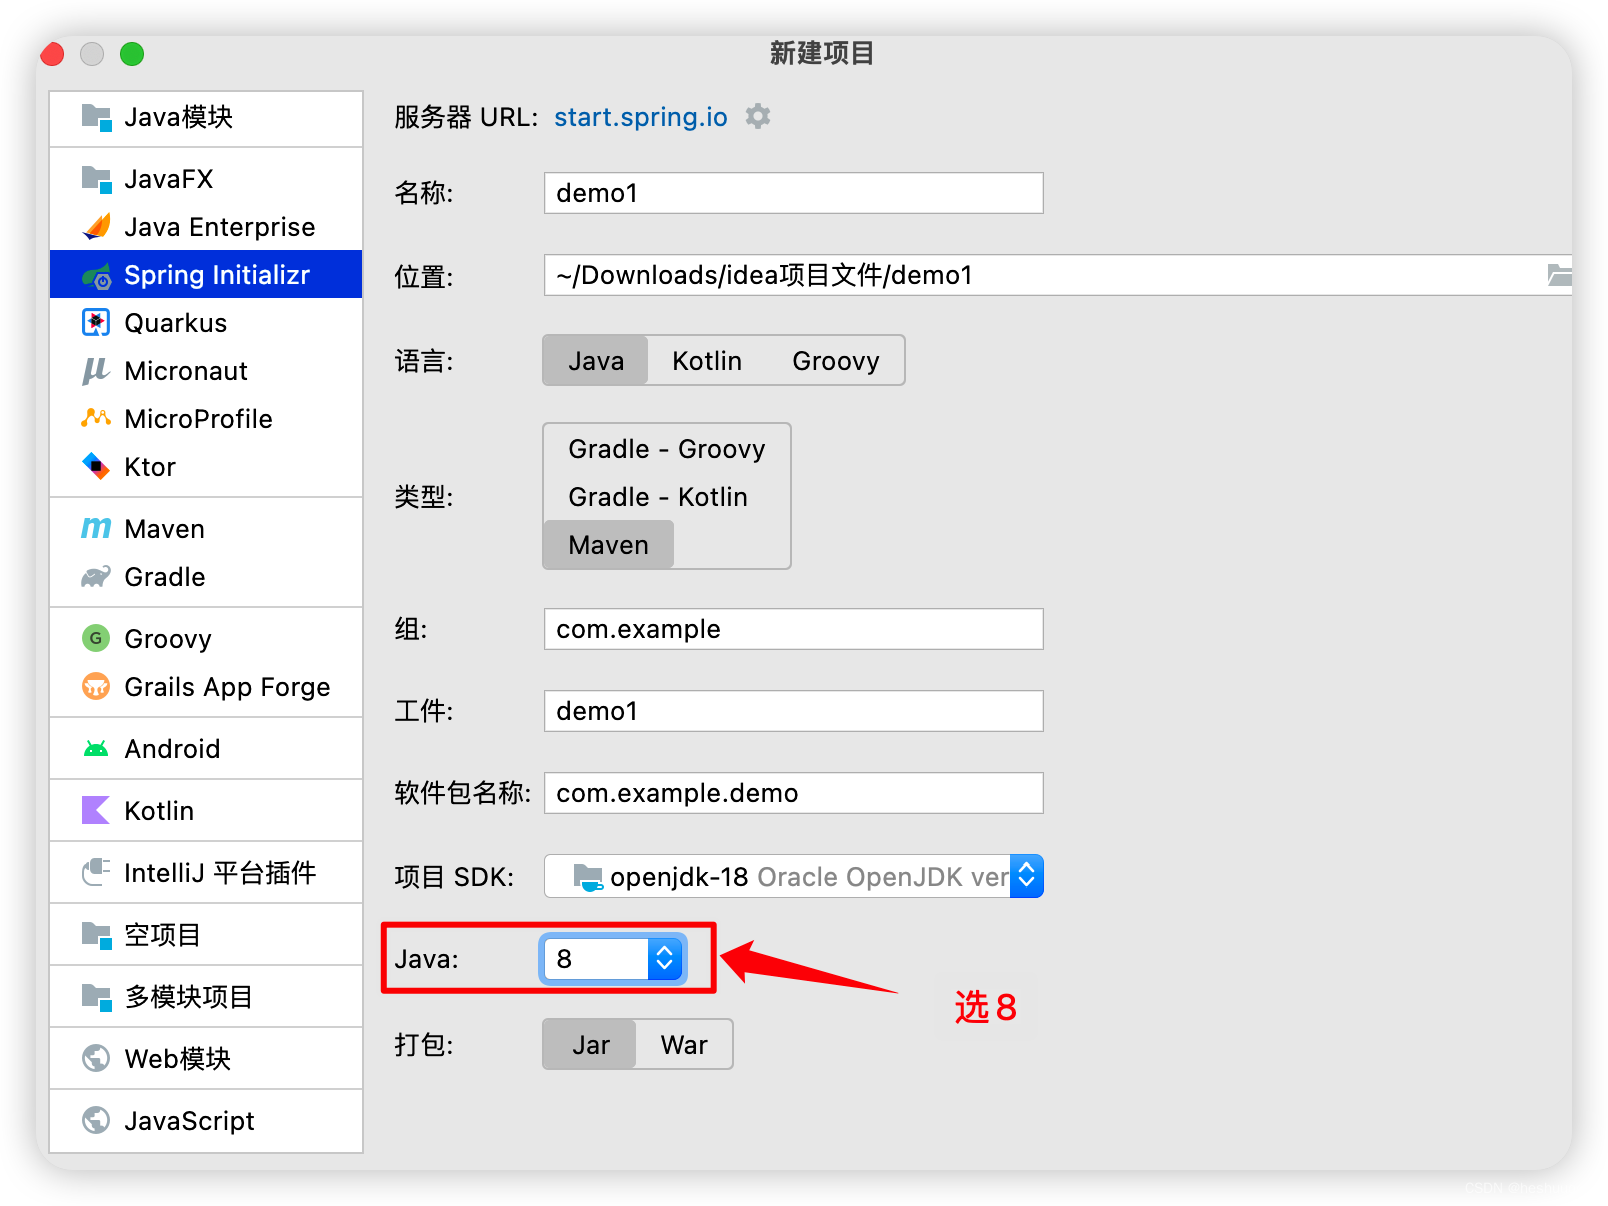Select Java language option
The image size is (1608, 1206).
596,361
